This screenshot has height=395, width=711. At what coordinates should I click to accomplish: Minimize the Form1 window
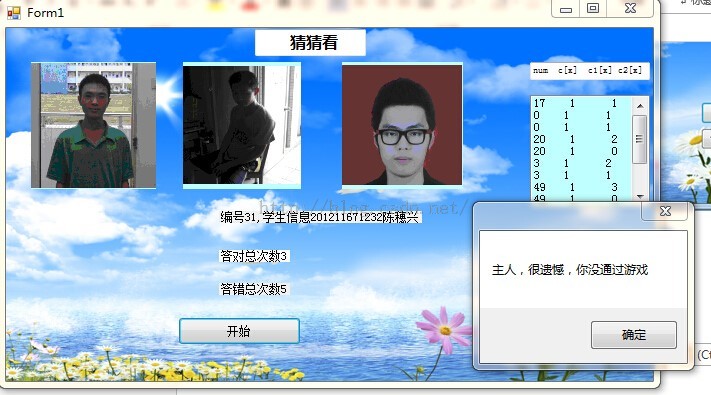[565, 9]
